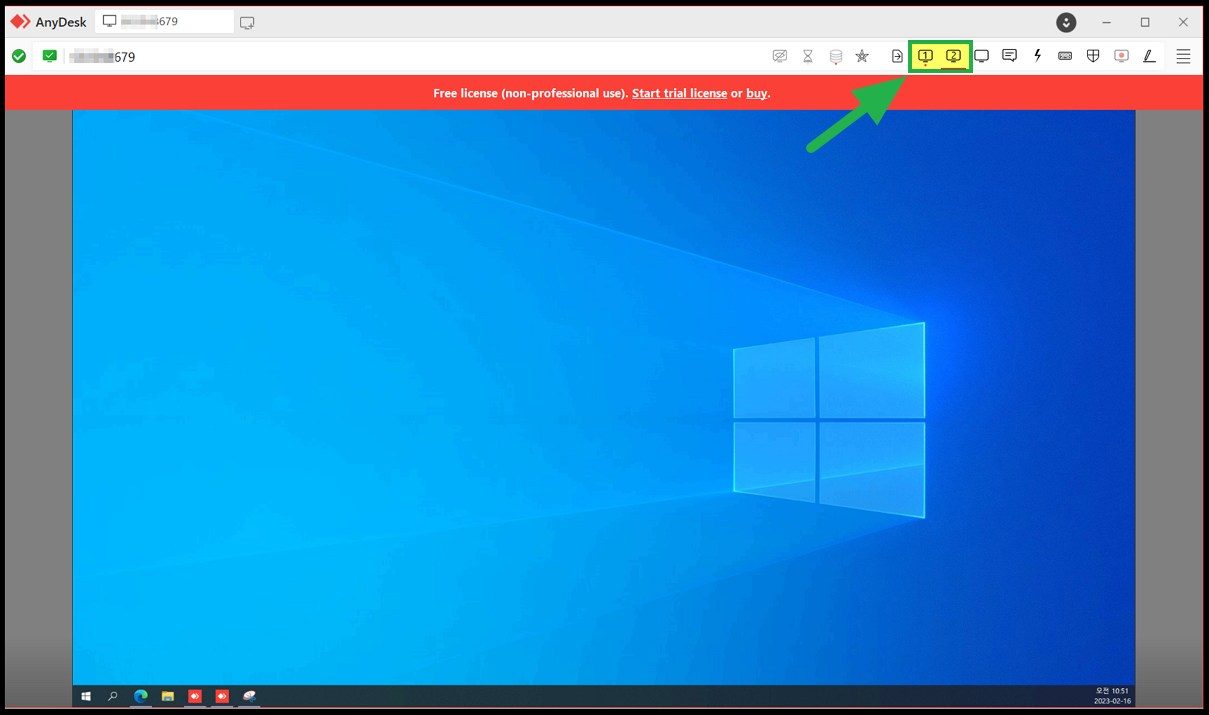
Task: Open the chat icon in the toolbar
Action: pyautogui.click(x=1010, y=56)
